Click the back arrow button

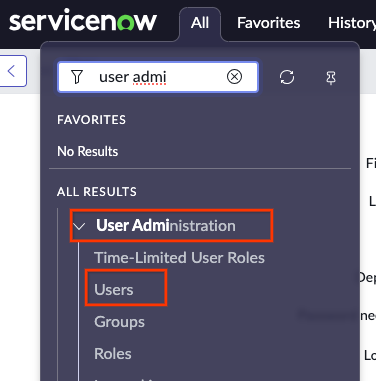coord(12,71)
